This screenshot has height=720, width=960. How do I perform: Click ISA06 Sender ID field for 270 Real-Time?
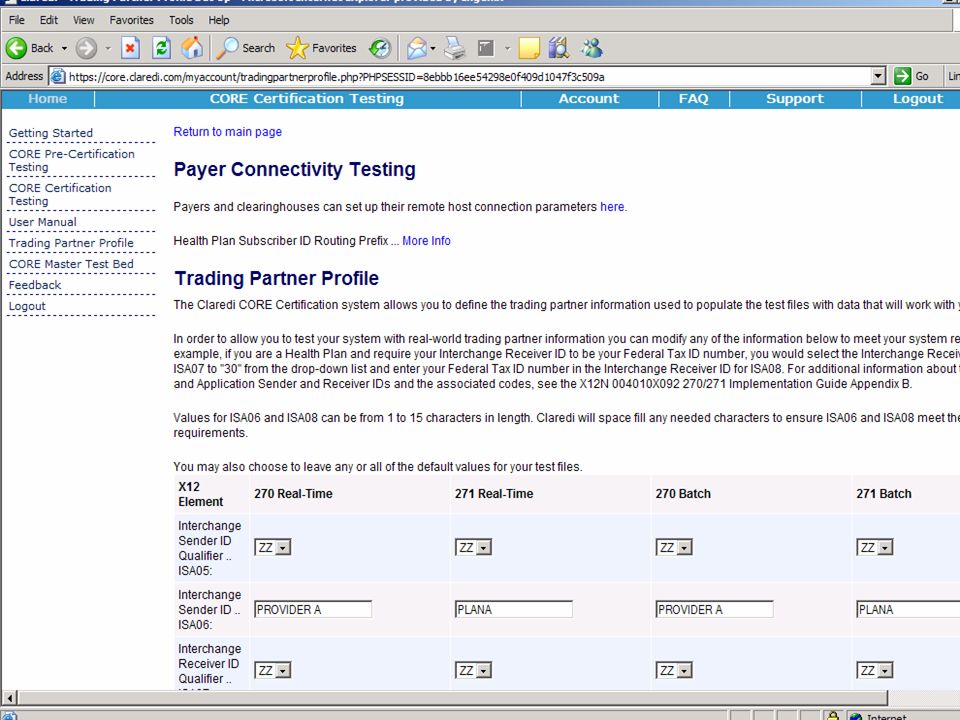coord(313,609)
